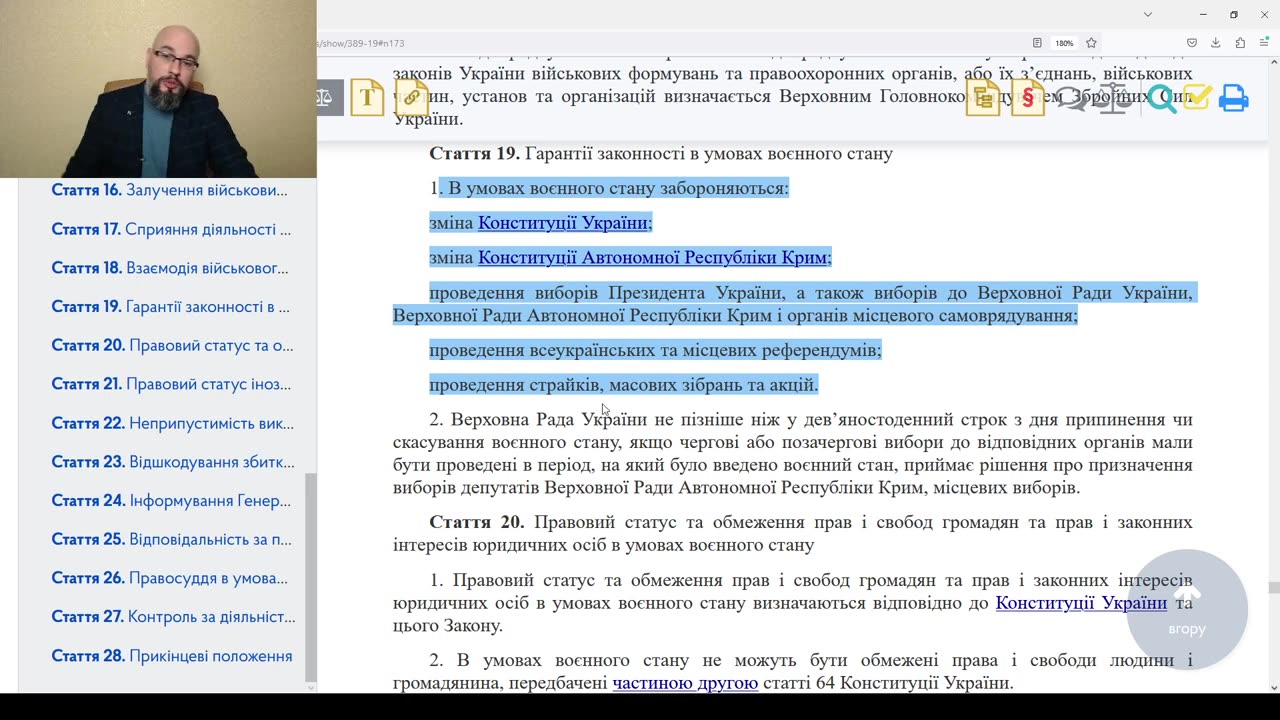Go to Стаття 17 Сприяння діяльності
1280x720 pixels.
click(x=171, y=229)
